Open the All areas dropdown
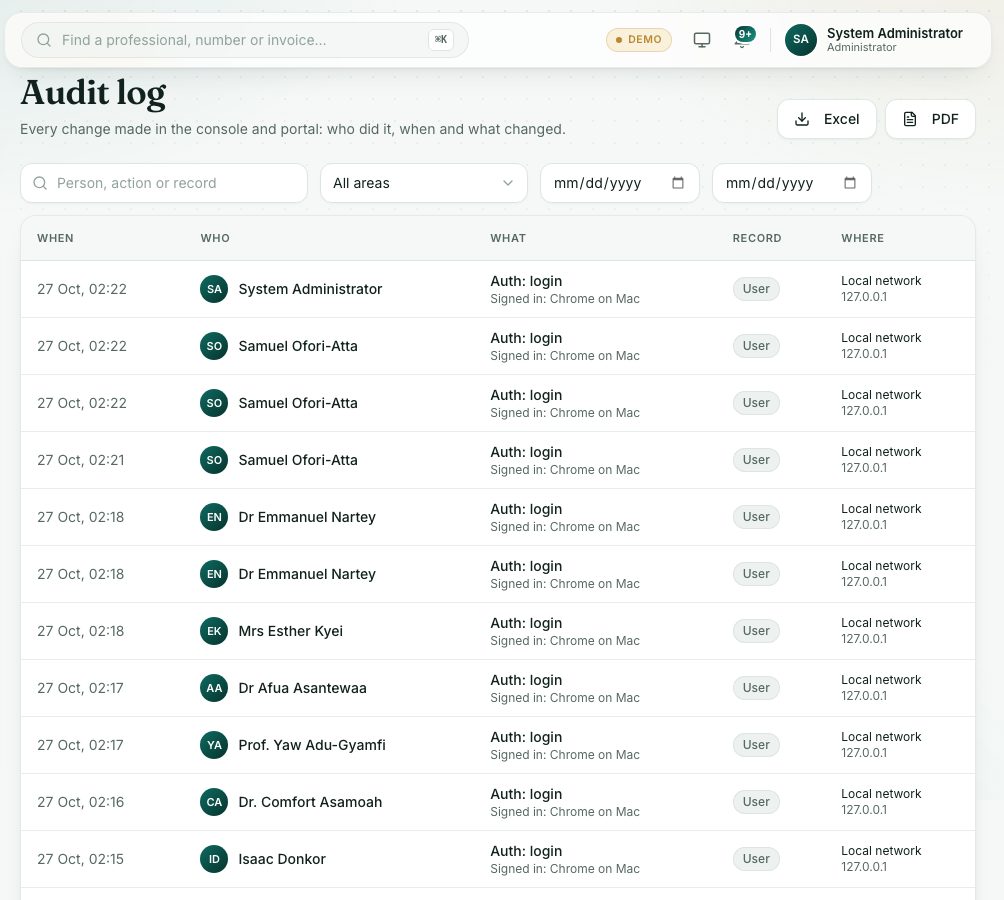The height and width of the screenshot is (900, 1004). pos(423,183)
